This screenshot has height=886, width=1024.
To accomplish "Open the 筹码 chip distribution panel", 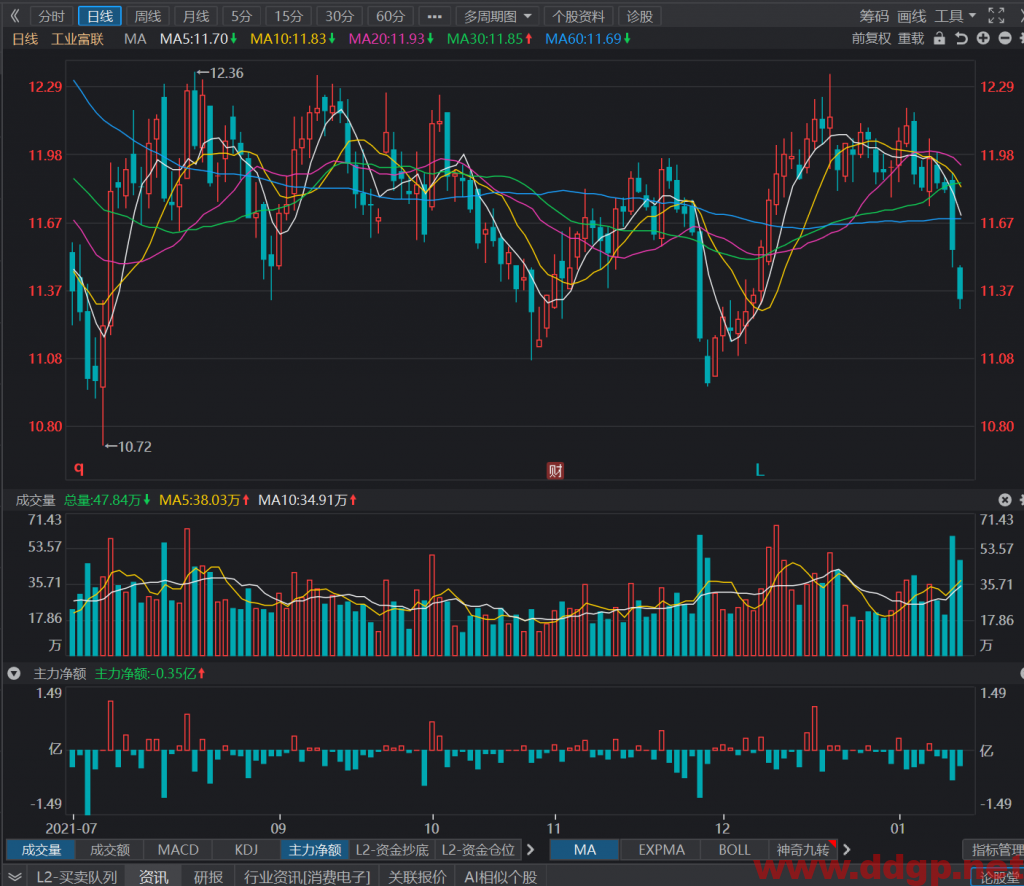I will [874, 16].
